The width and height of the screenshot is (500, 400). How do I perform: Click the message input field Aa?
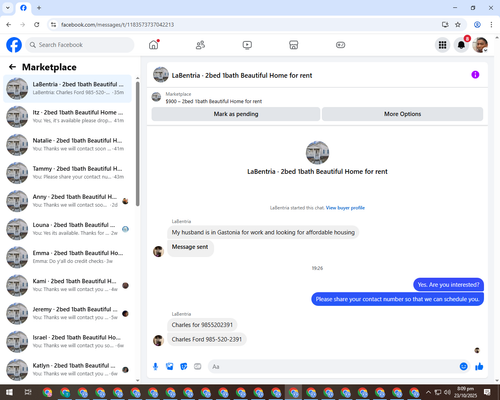pos(333,367)
